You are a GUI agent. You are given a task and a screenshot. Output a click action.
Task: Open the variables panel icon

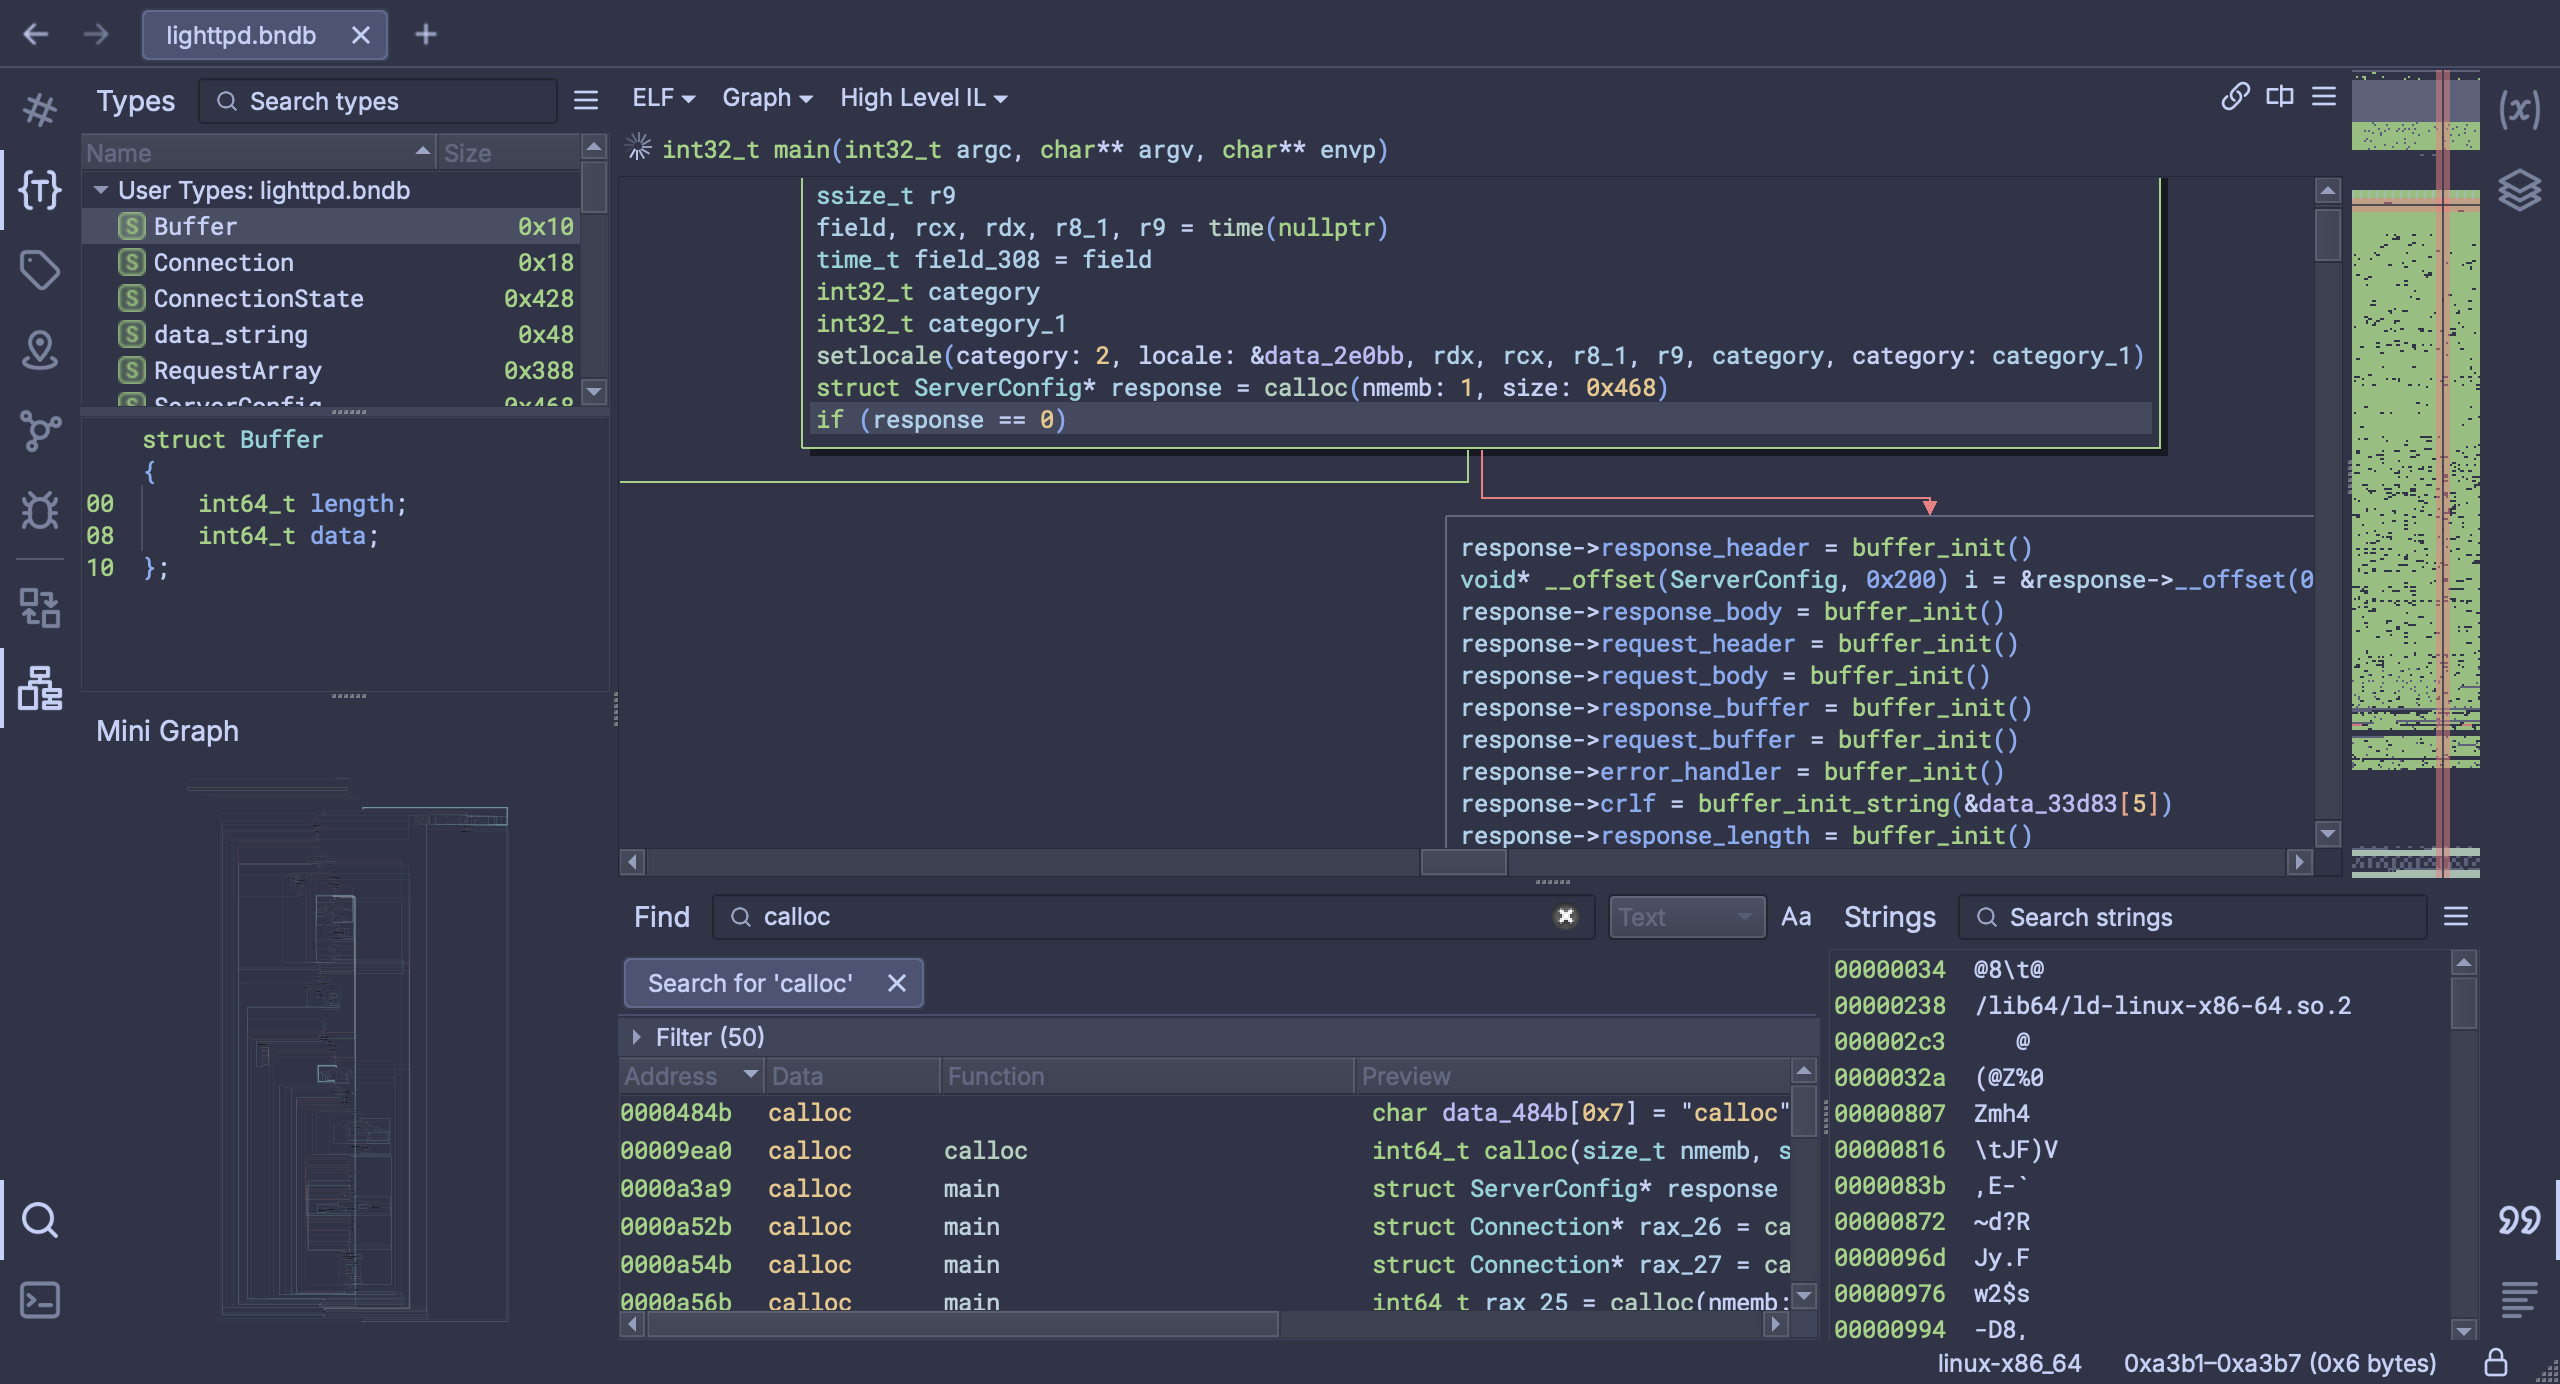[2518, 109]
